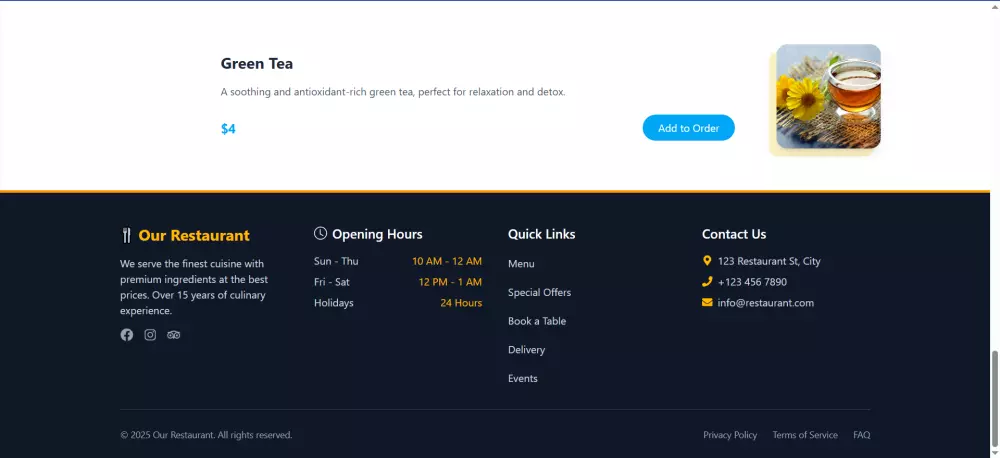View the Privacy Policy
This screenshot has width=1000, height=458.
[x=730, y=435]
